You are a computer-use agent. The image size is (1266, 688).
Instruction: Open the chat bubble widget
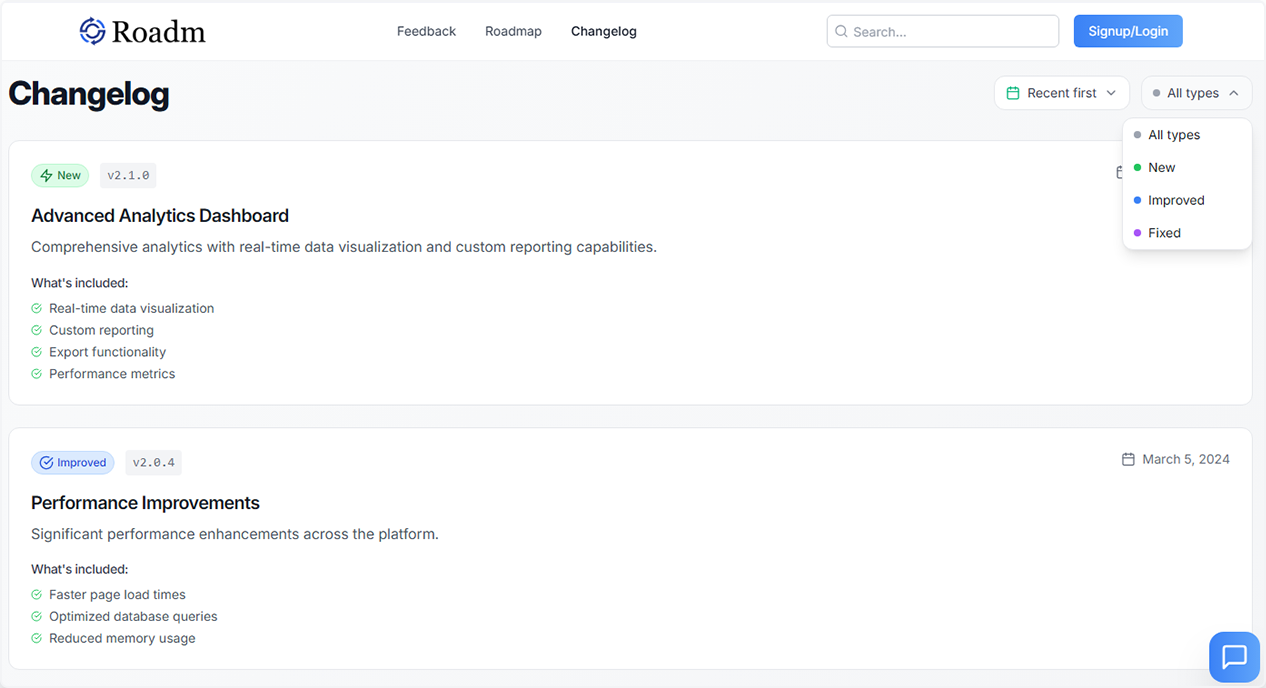1233,657
